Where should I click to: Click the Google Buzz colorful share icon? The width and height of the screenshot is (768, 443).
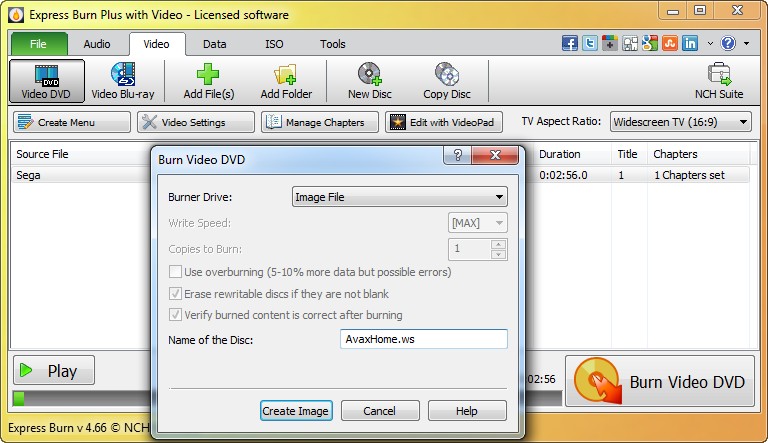point(650,44)
